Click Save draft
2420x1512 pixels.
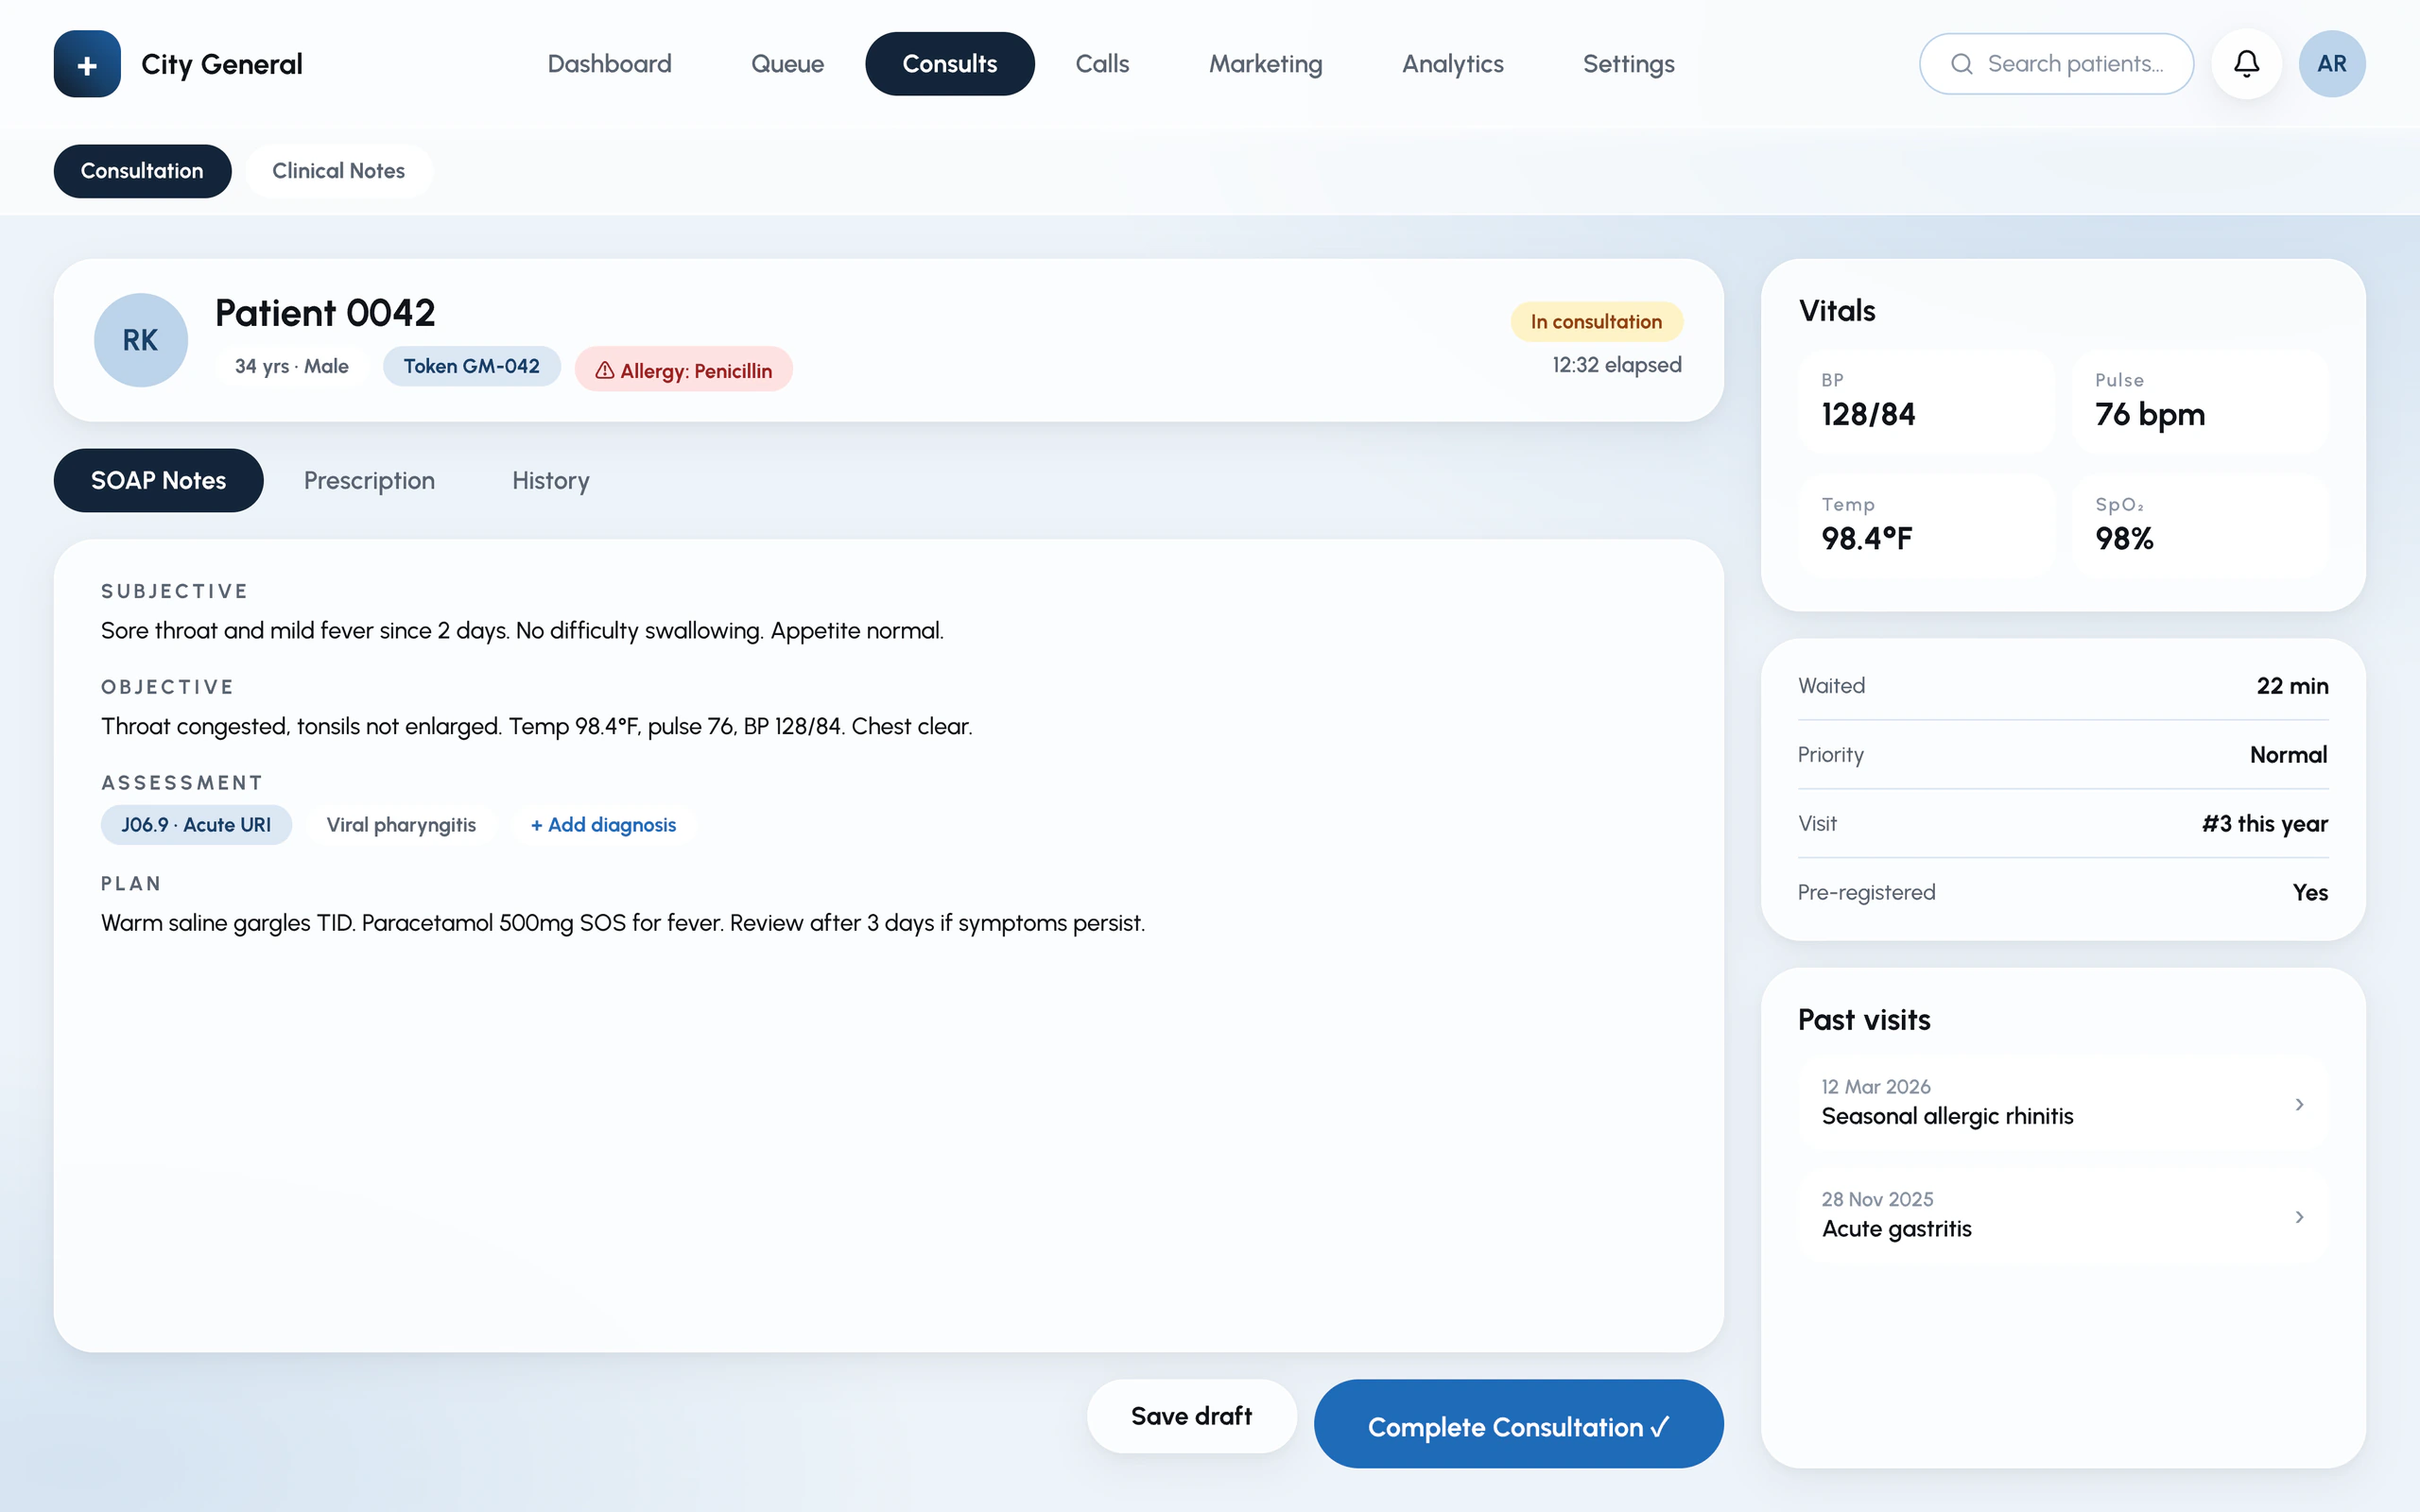click(1191, 1416)
